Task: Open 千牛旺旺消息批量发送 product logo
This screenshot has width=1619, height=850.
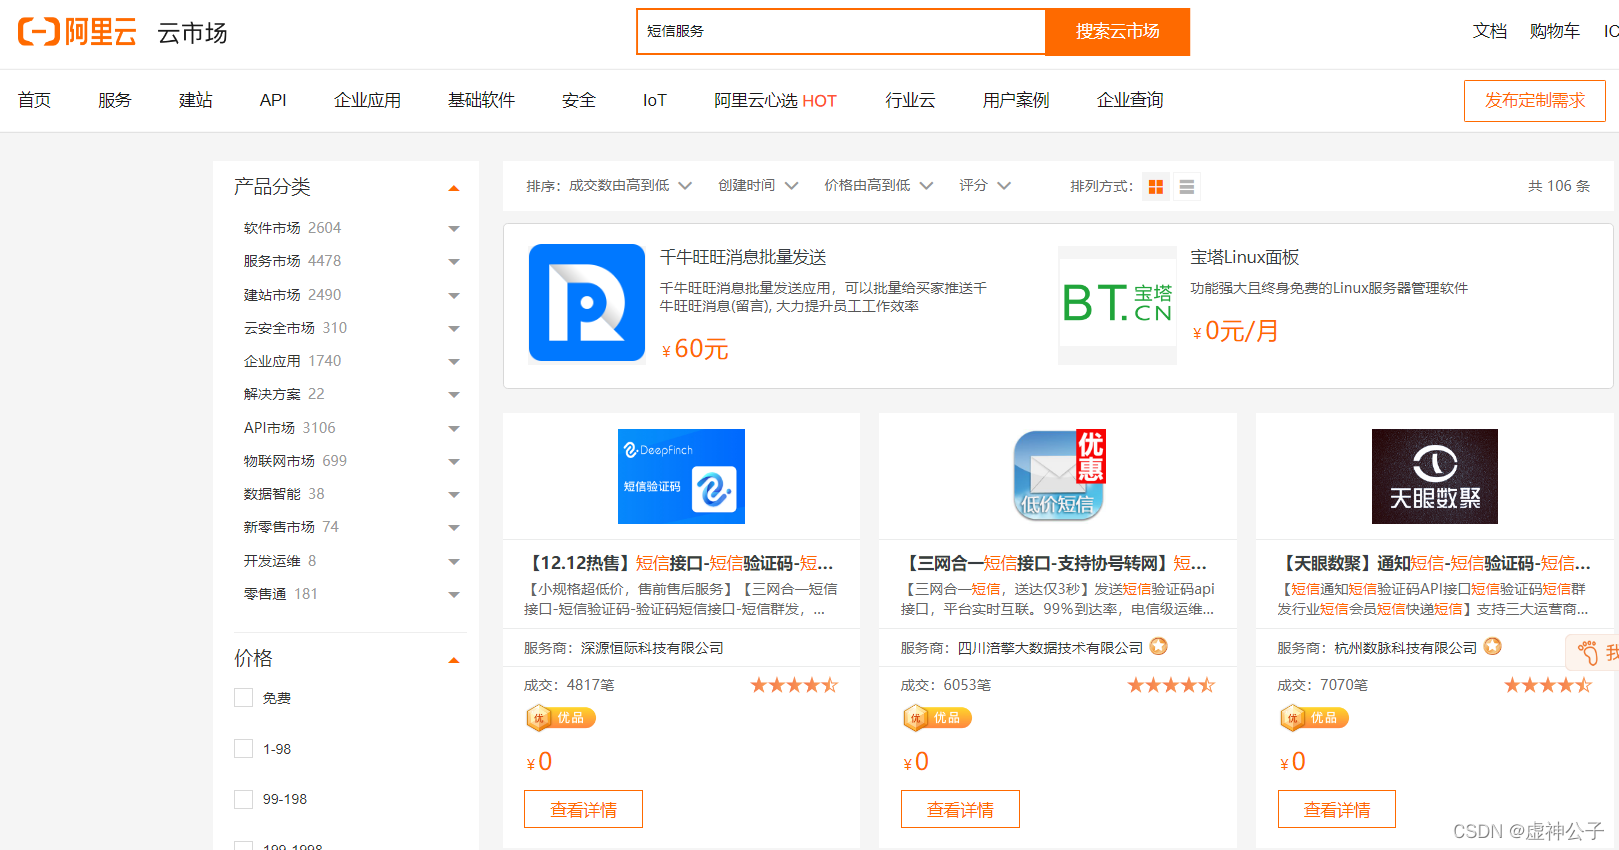Action: (587, 302)
